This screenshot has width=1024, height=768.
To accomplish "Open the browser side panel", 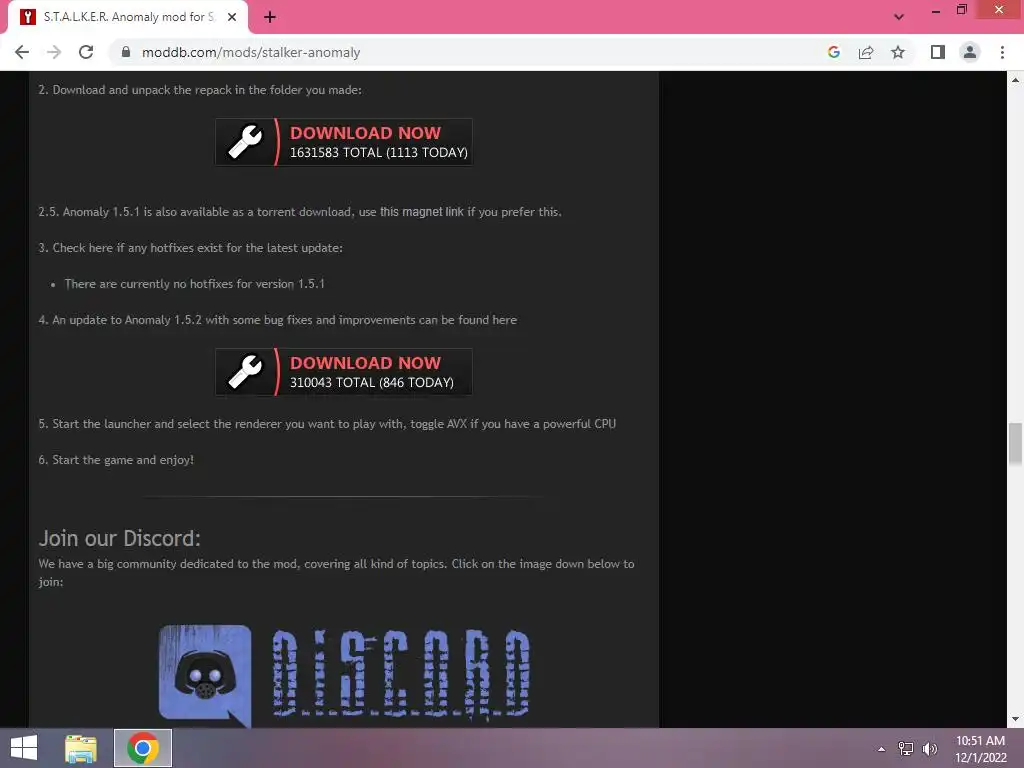I will (938, 52).
